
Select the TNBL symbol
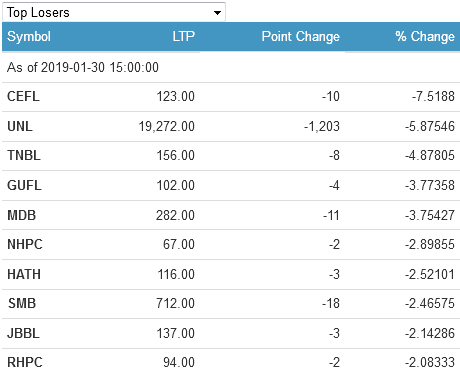click(24, 156)
